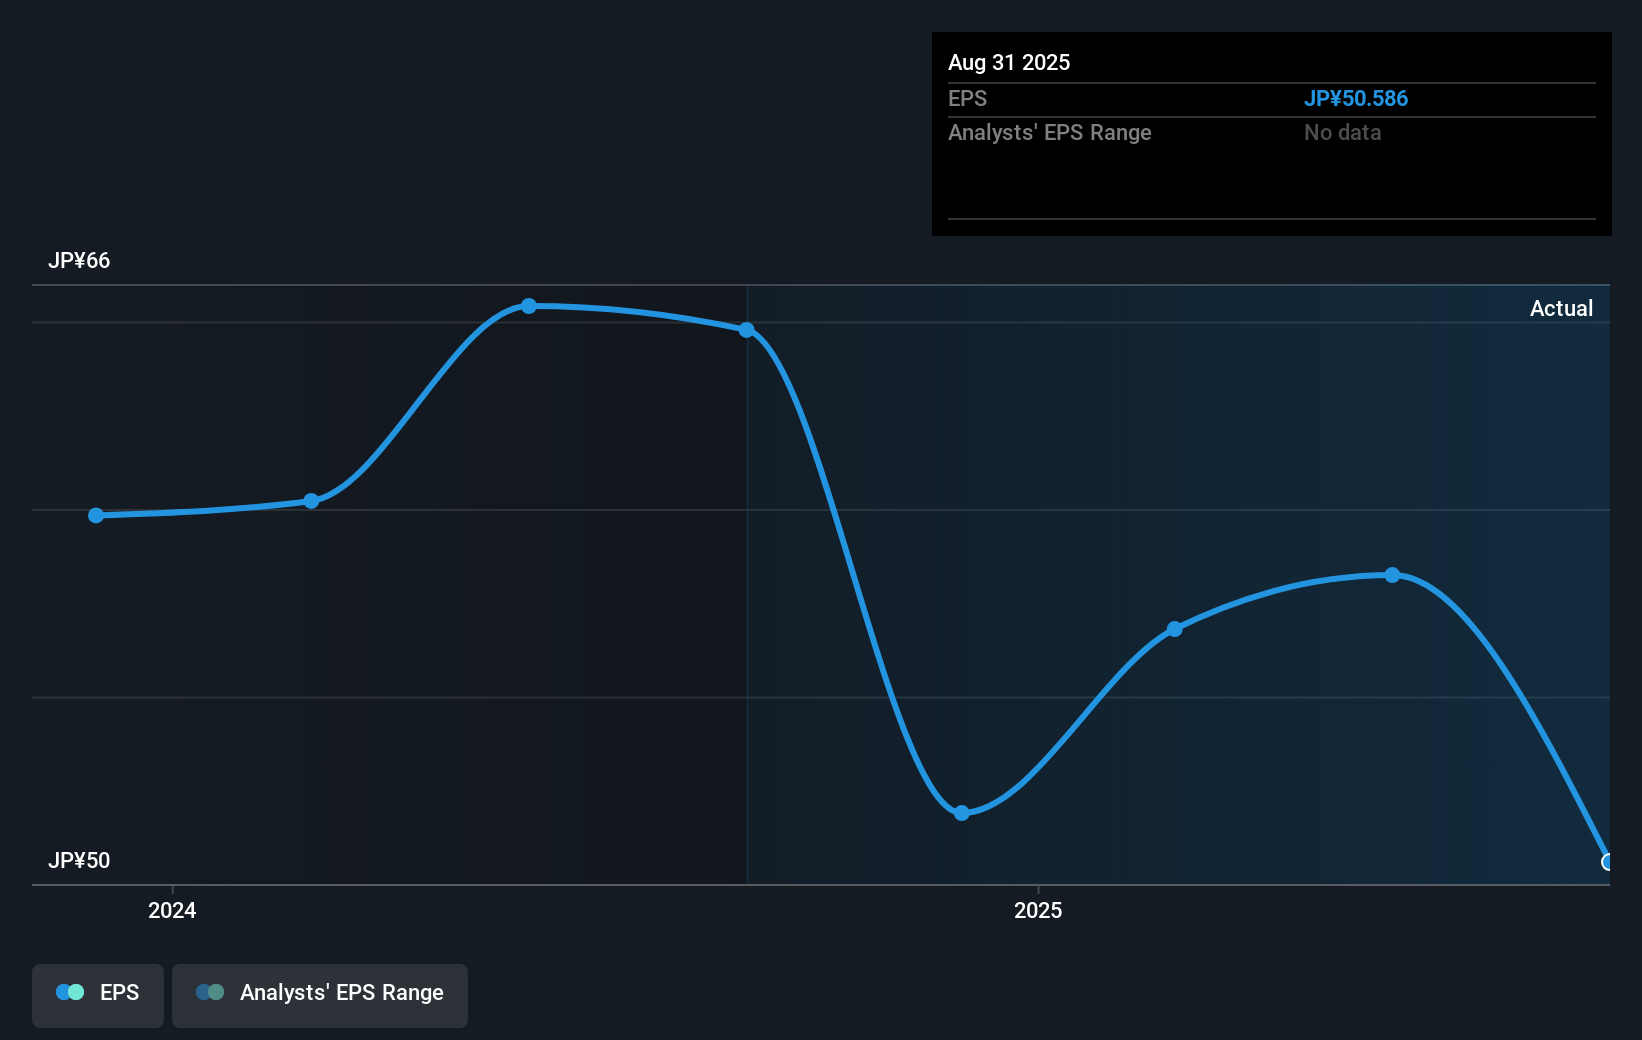Expand the Aug 31 2025 tooltip details

[1009, 62]
